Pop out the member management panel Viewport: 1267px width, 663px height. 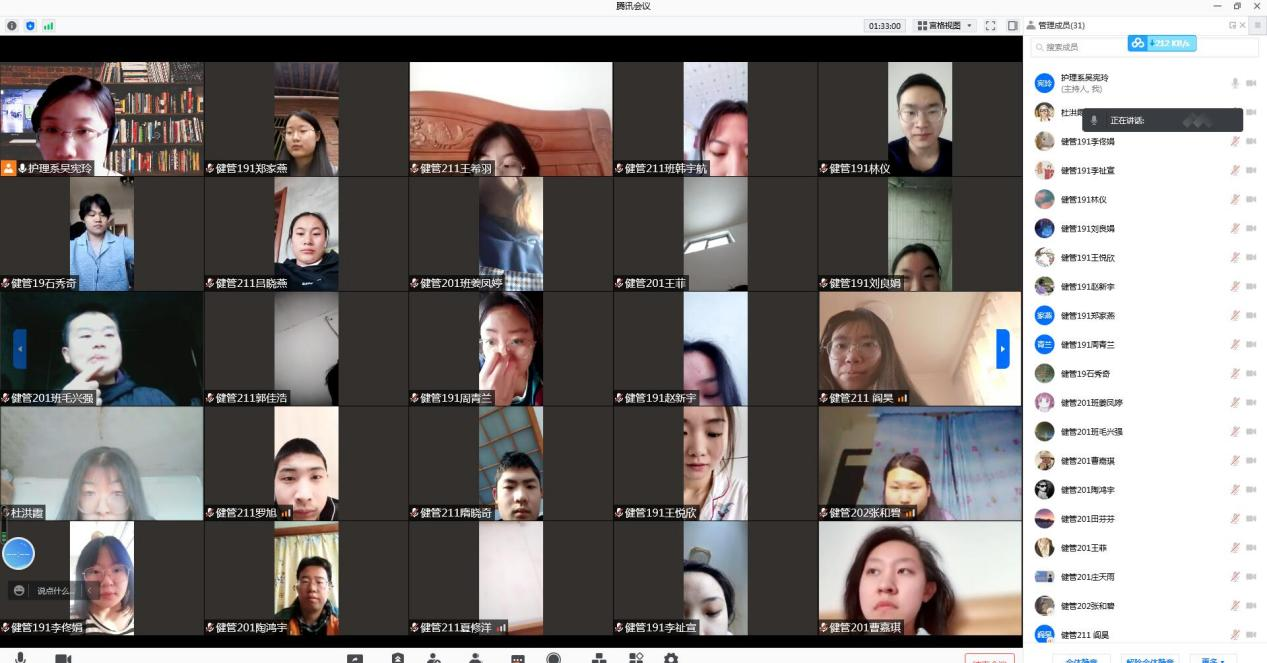[1233, 25]
